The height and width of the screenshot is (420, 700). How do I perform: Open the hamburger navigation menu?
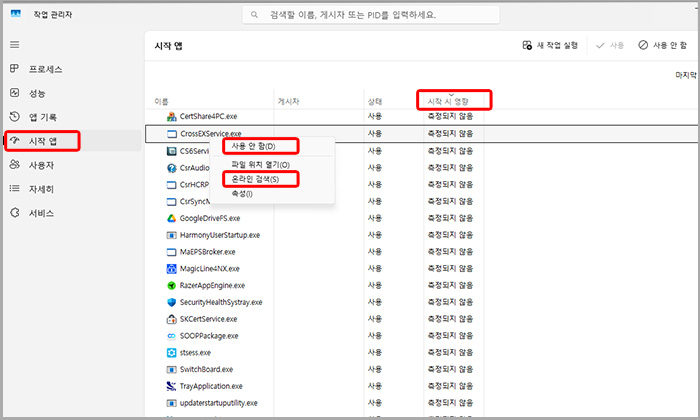click(x=15, y=45)
